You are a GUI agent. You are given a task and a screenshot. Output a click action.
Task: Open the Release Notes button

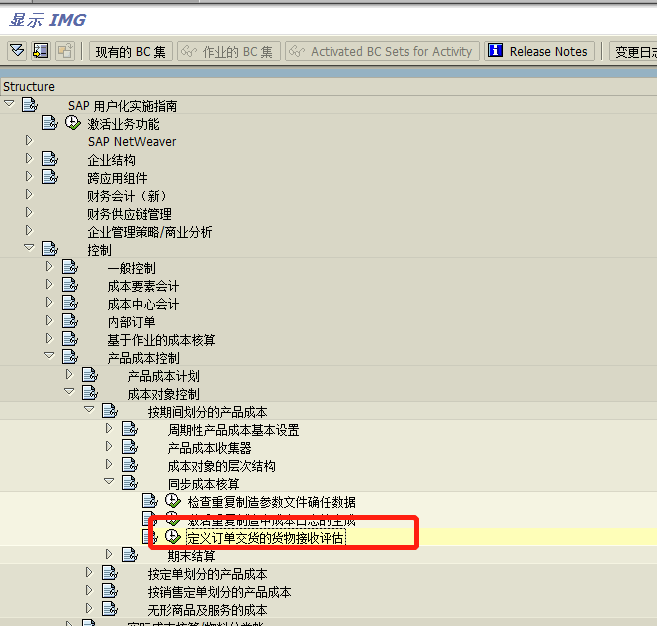(540, 52)
